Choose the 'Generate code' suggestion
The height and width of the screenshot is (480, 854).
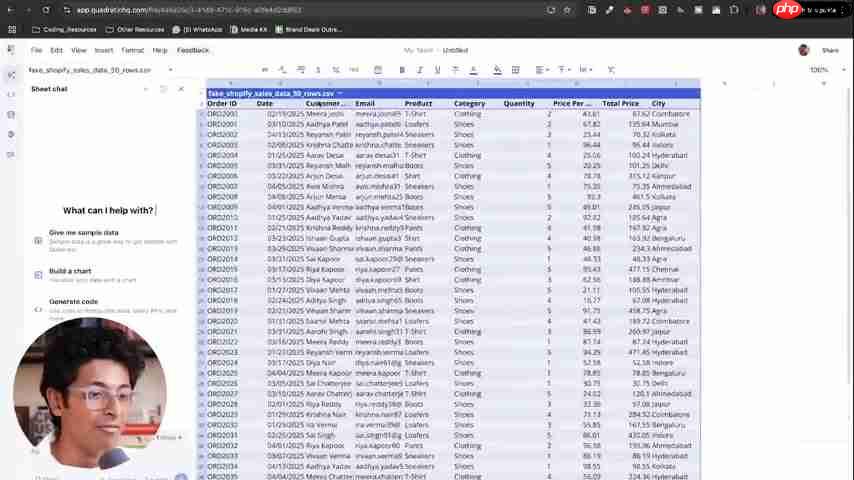(x=107, y=309)
